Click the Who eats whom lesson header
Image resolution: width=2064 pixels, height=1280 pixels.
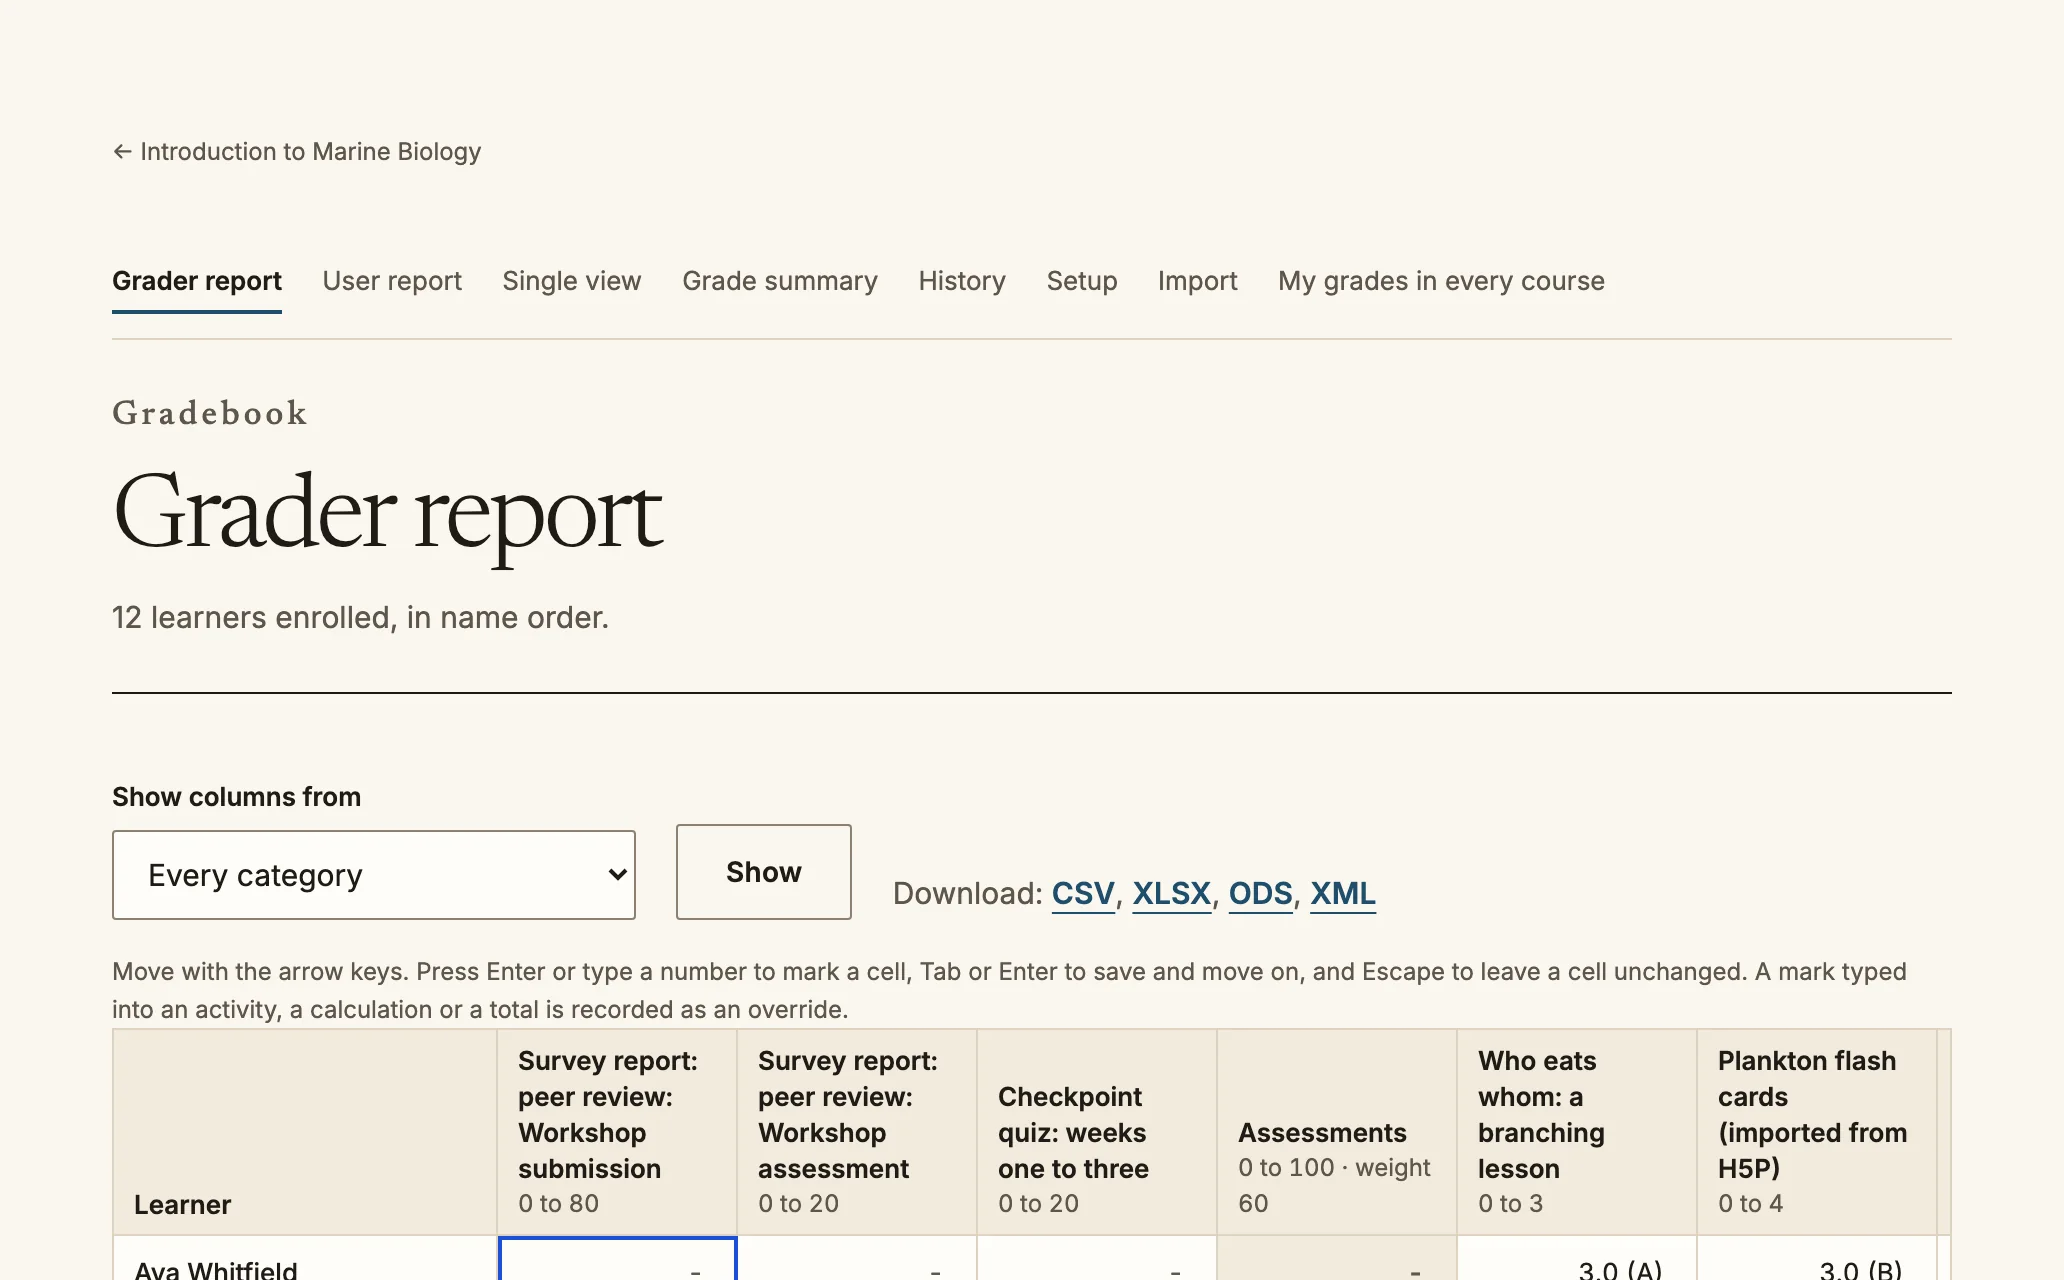click(1577, 1133)
